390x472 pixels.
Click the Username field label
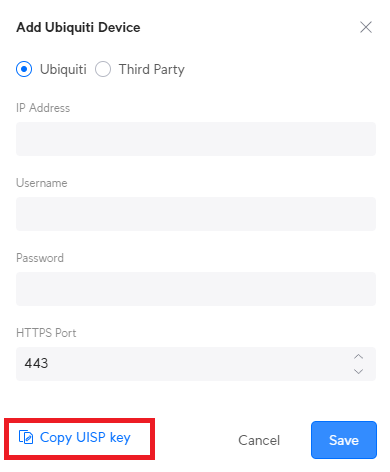click(42, 183)
